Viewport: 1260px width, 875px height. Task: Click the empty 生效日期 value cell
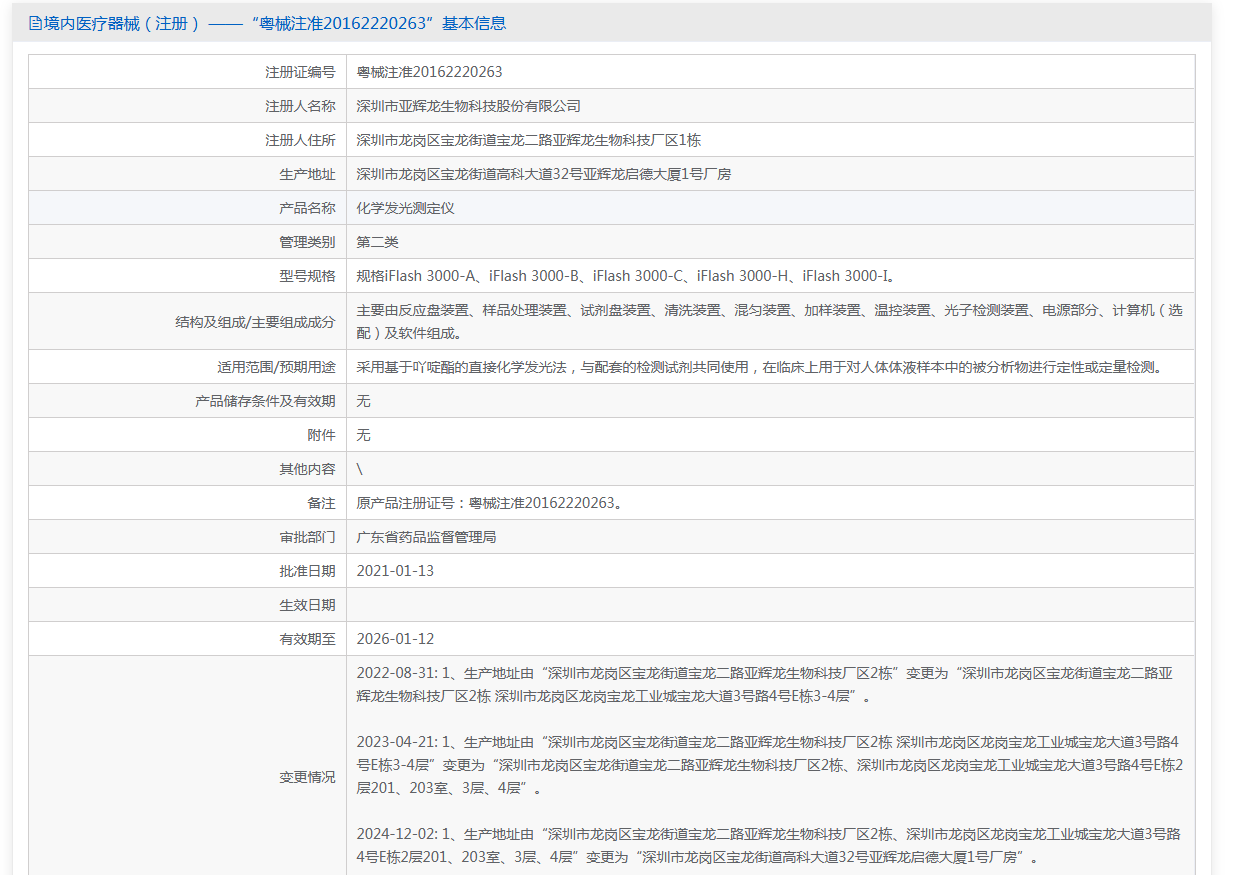pos(770,605)
